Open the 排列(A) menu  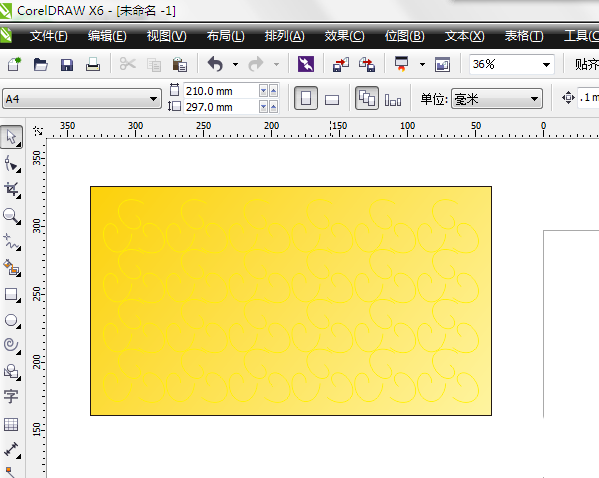[285, 36]
